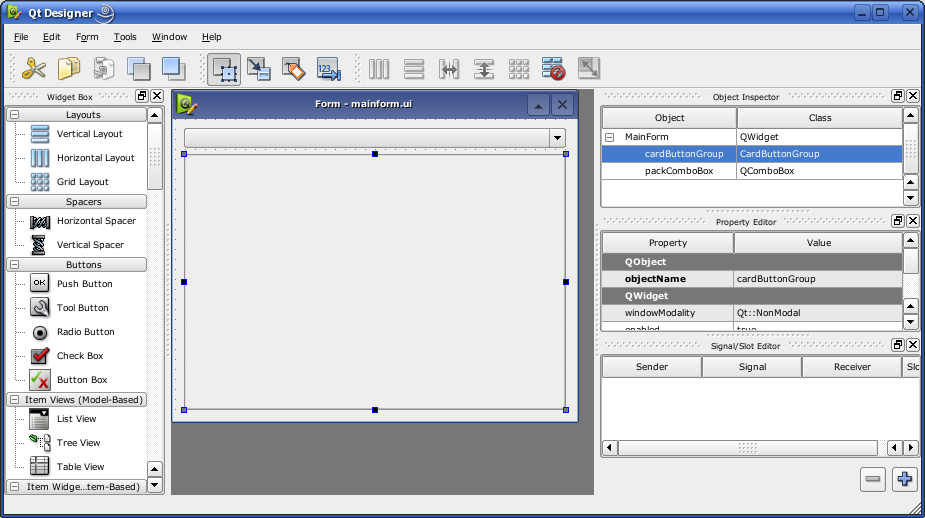
Task: Open the File menu
Action: 21,37
